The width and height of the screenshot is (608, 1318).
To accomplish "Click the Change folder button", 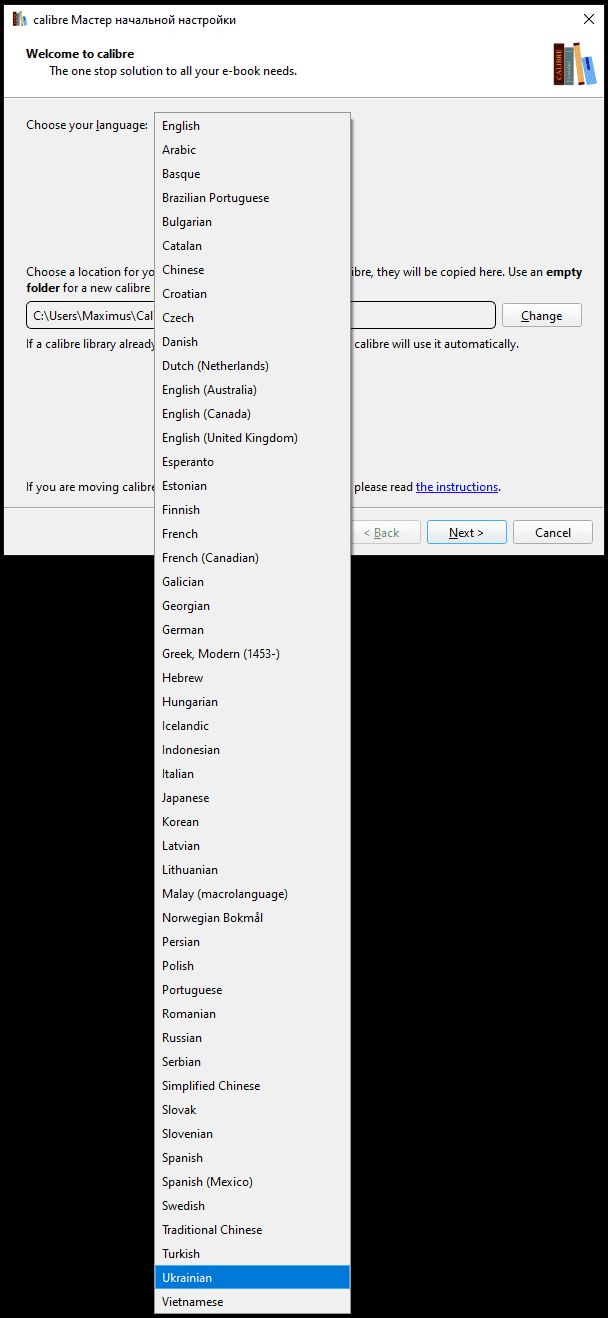I will 541,315.
